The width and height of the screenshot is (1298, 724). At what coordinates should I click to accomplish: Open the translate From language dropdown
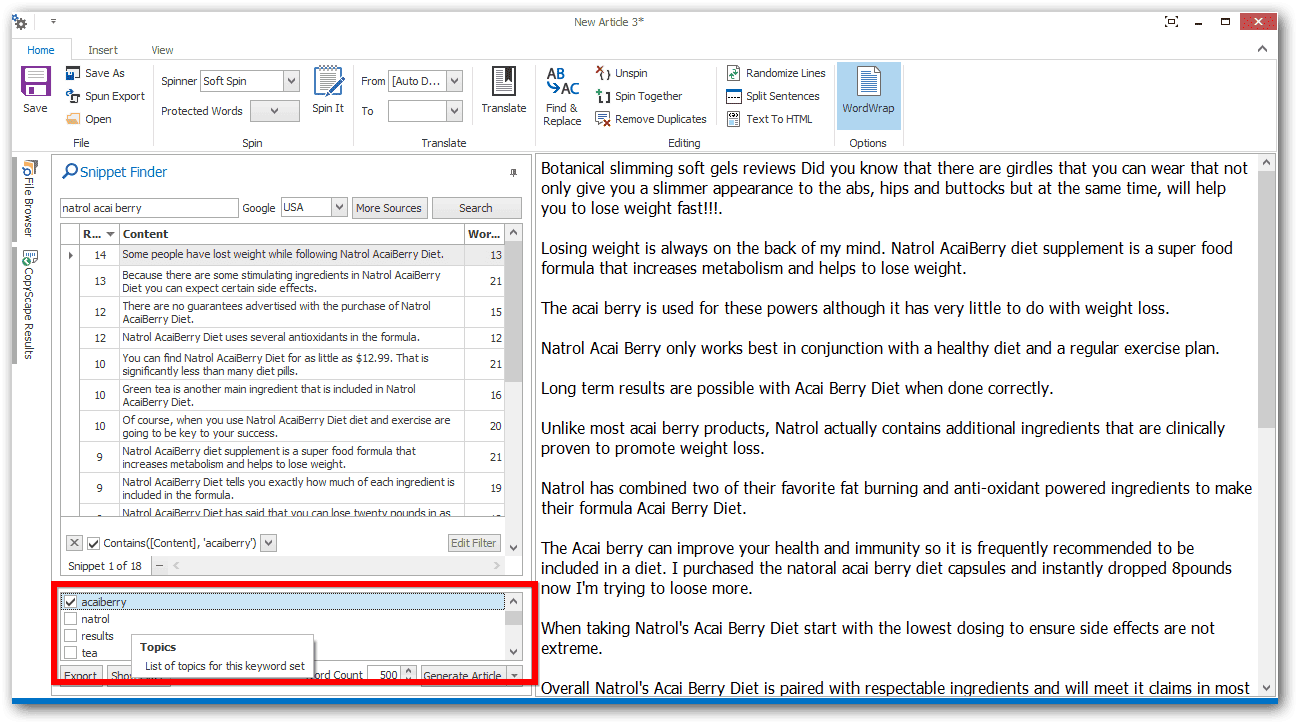454,81
